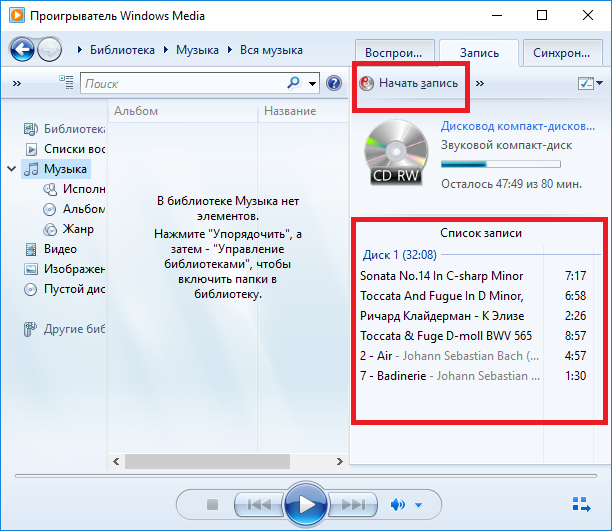612x531 pixels.
Task: Start playback with the round Play button
Action: (306, 504)
